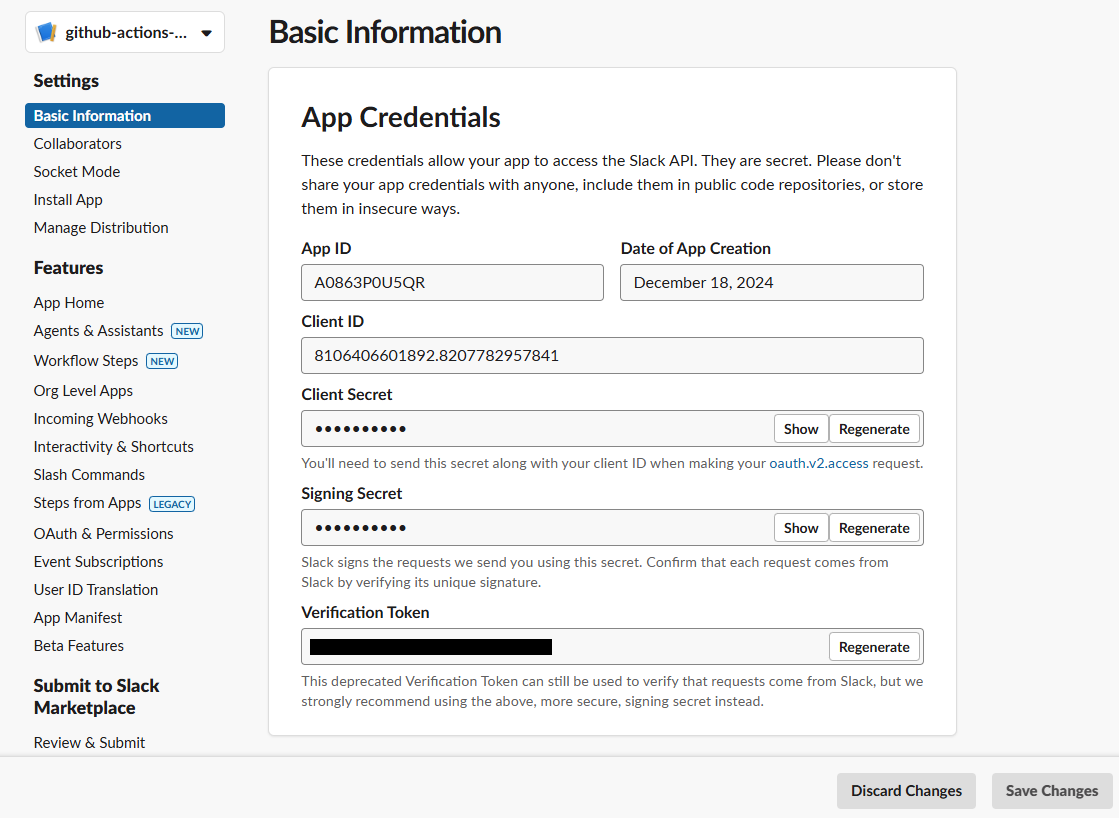Click the LEGACY badge beside Steps from Apps
Viewport: 1119px width, 818px height.
coord(172,504)
